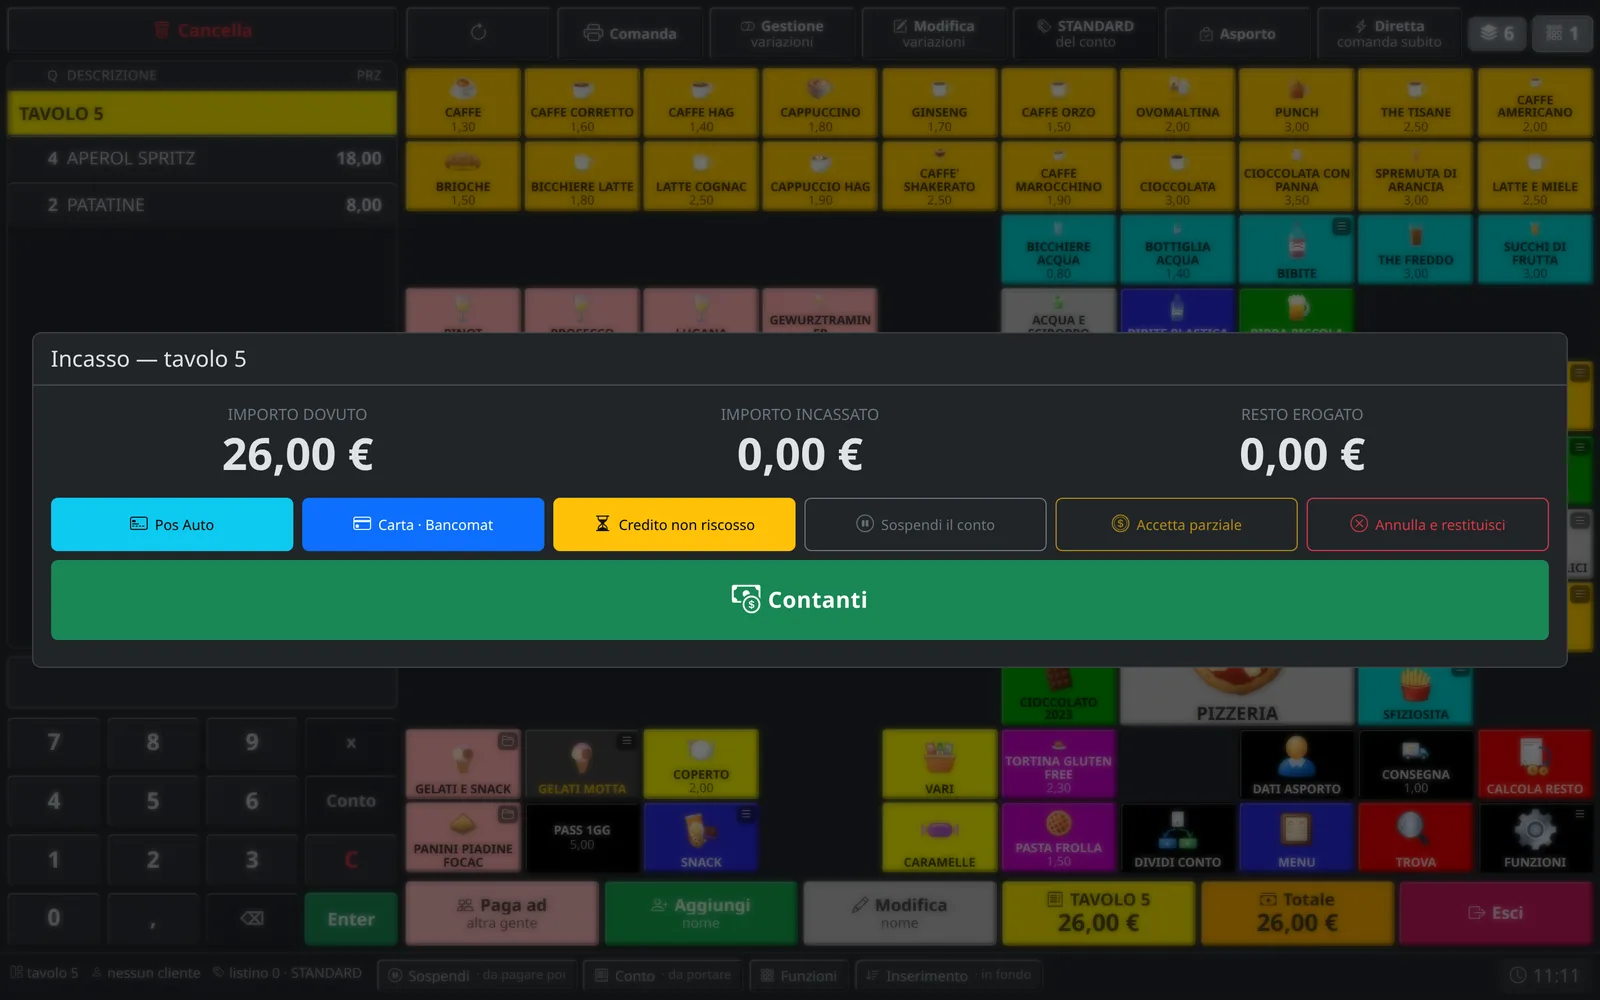The height and width of the screenshot is (1000, 1600).
Task: Open the layers counter showing 6
Action: coord(1498,33)
